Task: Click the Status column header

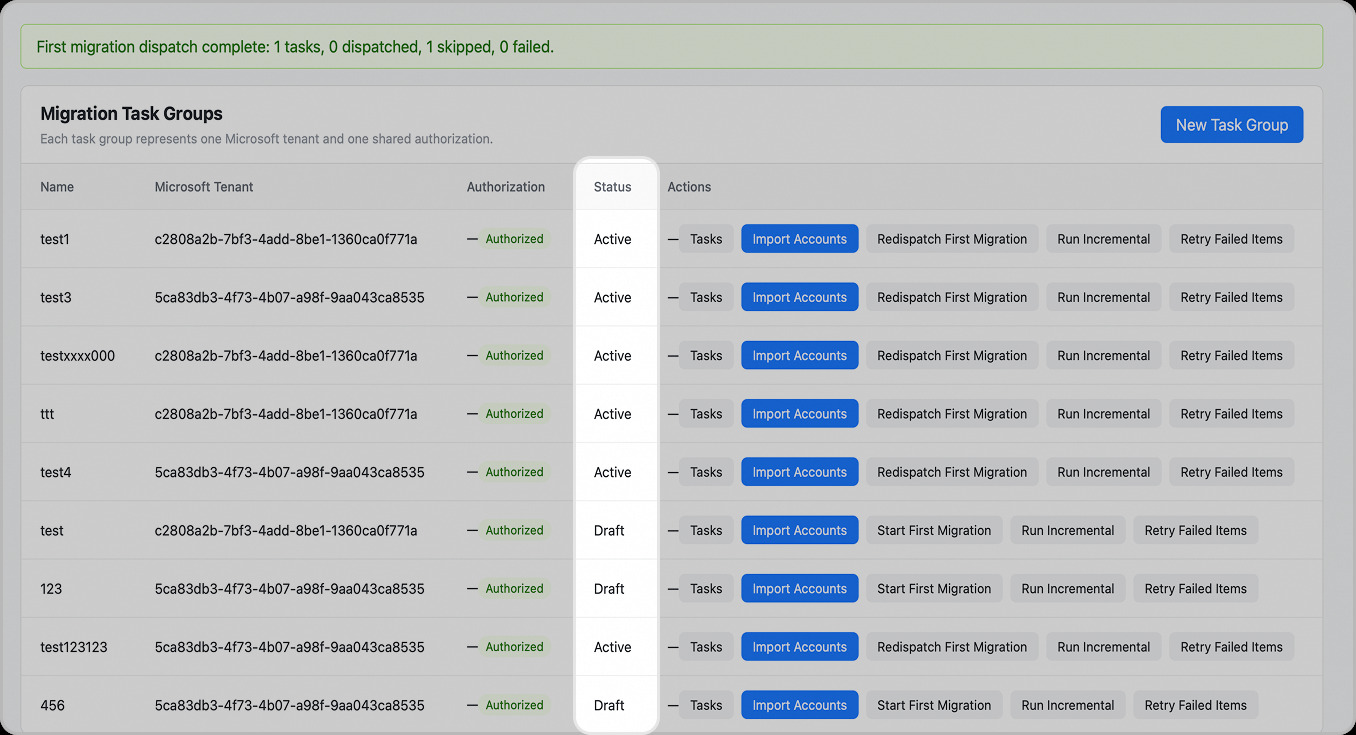Action: tap(612, 187)
